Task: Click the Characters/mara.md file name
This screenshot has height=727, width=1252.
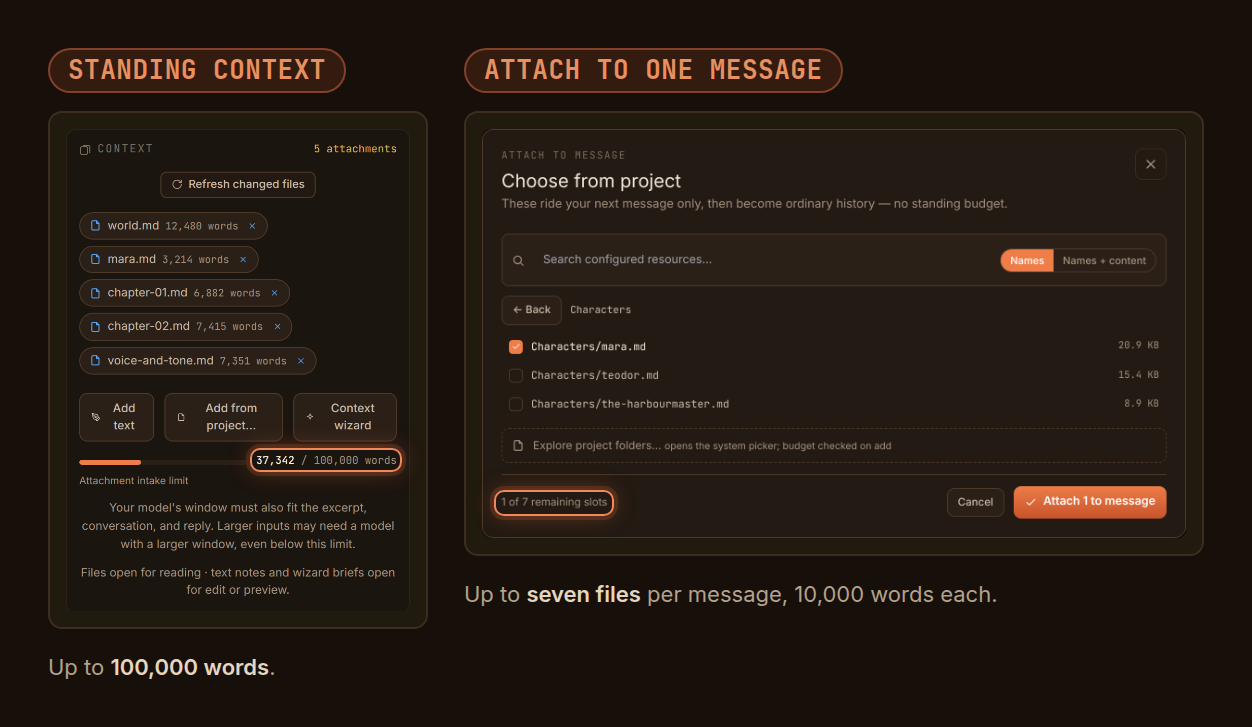Action: click(x=588, y=347)
